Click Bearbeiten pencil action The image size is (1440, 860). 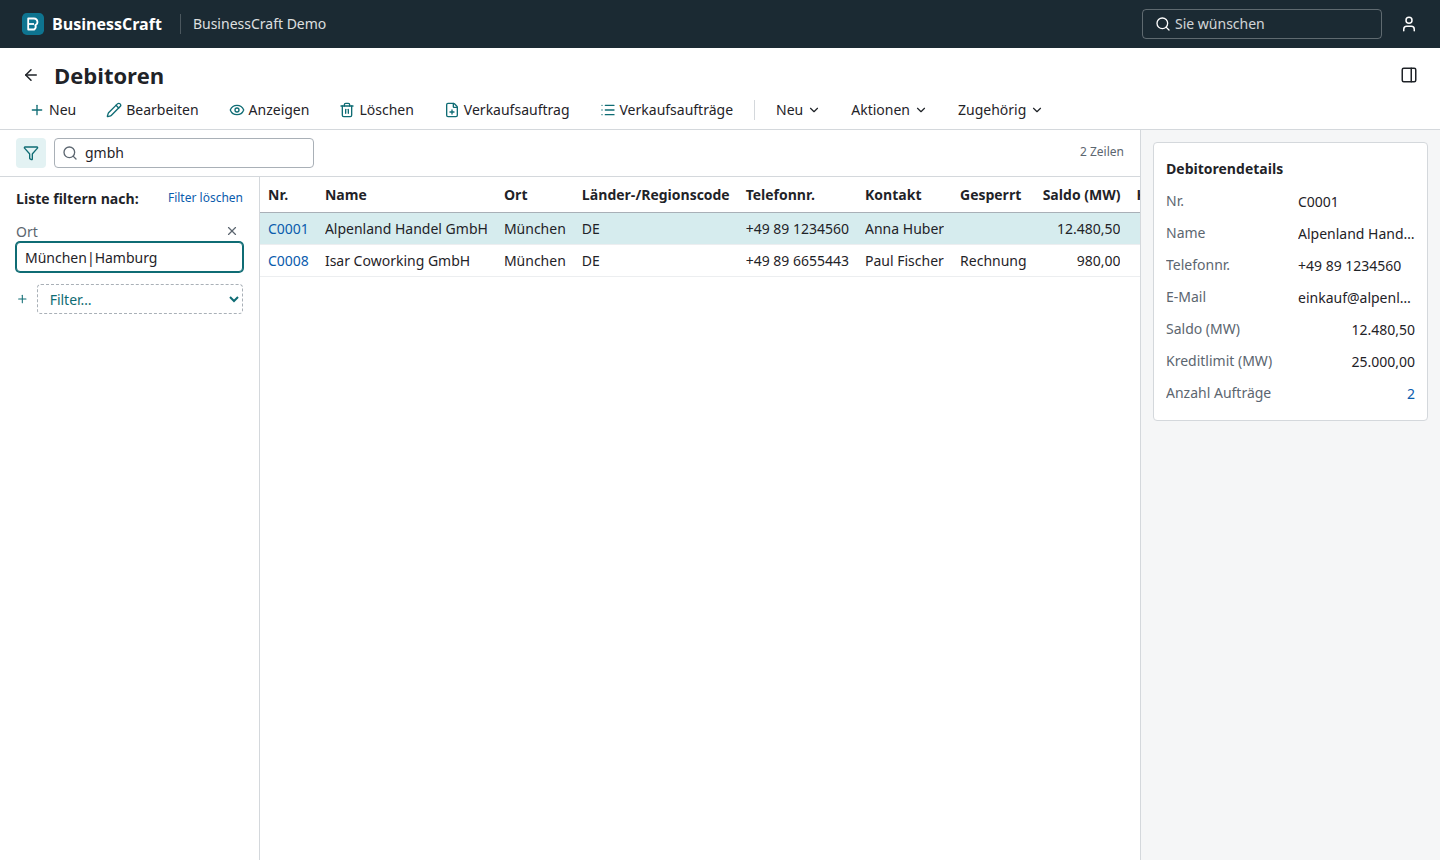coord(153,110)
